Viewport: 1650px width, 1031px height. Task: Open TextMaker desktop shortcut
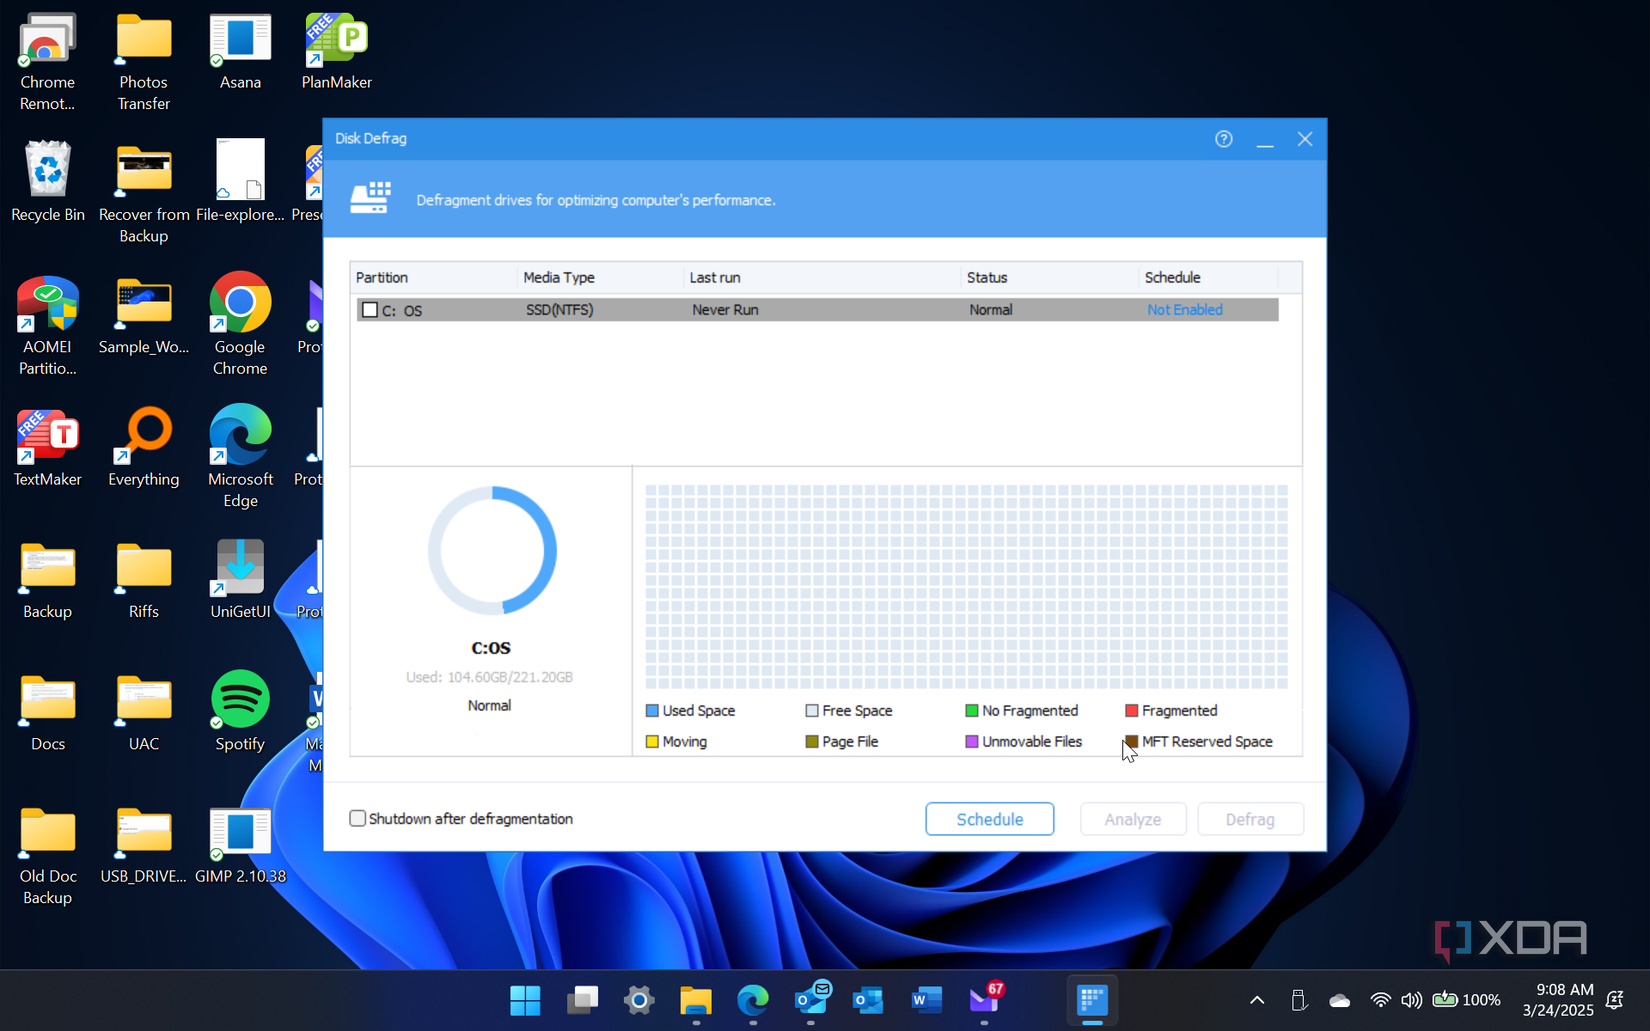47,448
